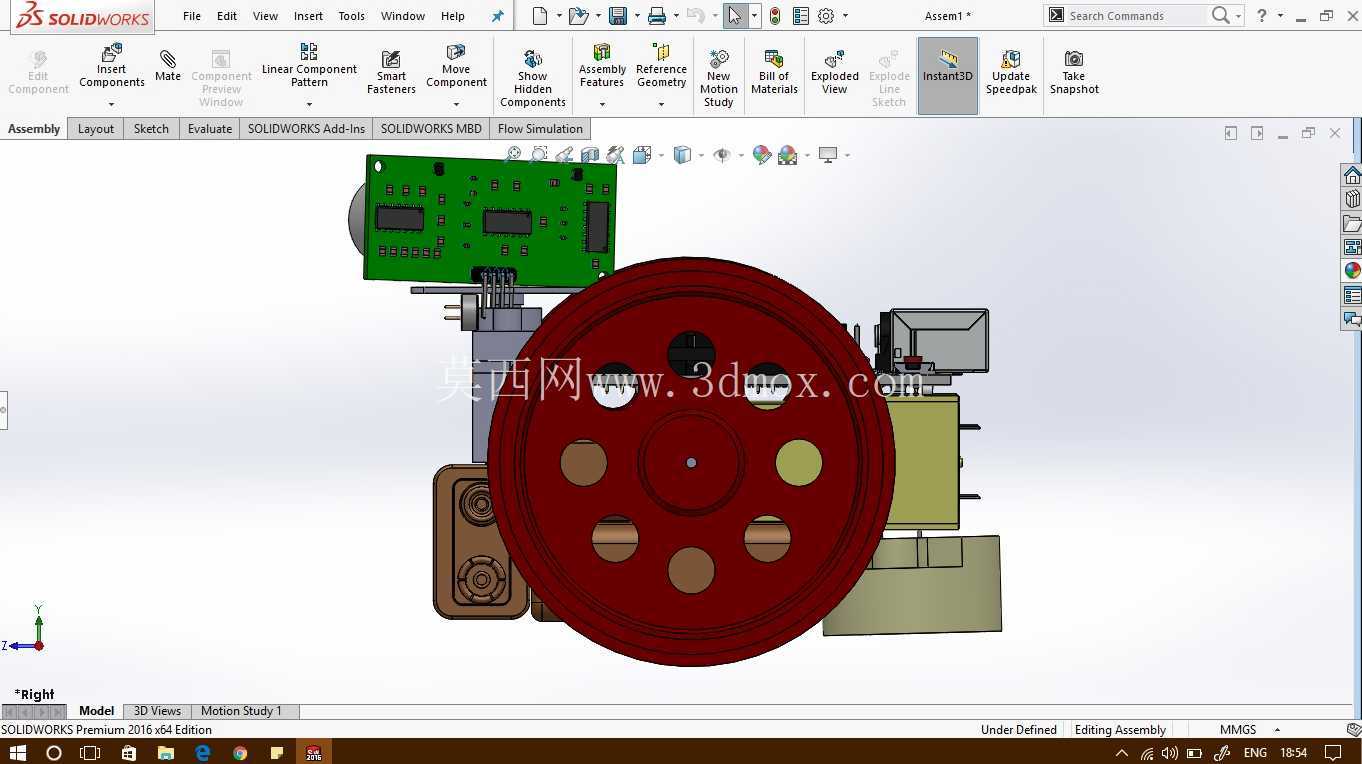Toggle Instant3D button
1362x764 pixels.
pyautogui.click(x=948, y=76)
